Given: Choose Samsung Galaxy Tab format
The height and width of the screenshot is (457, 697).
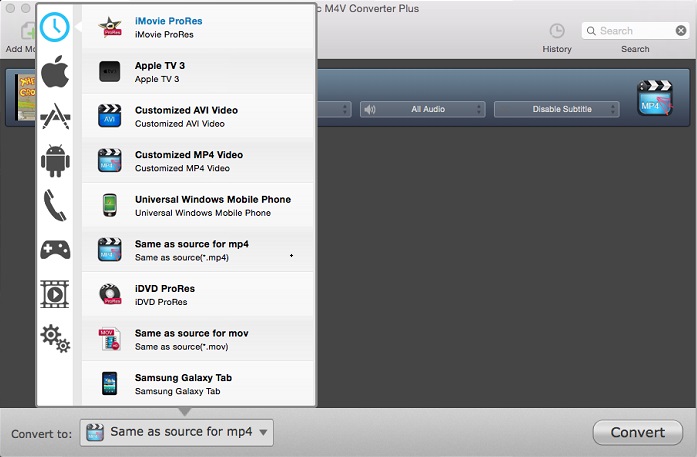Looking at the screenshot, I should click(x=198, y=383).
